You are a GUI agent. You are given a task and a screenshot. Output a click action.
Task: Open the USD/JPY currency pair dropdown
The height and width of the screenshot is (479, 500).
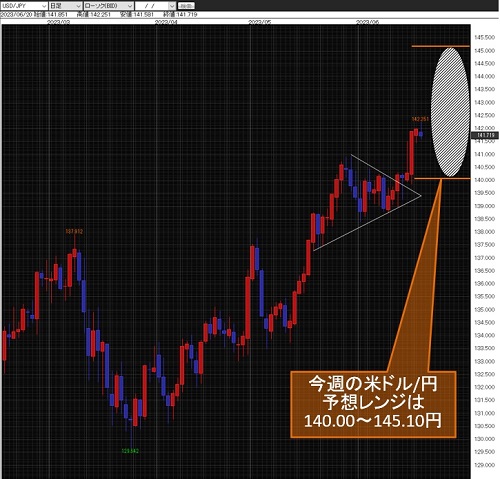24,6
